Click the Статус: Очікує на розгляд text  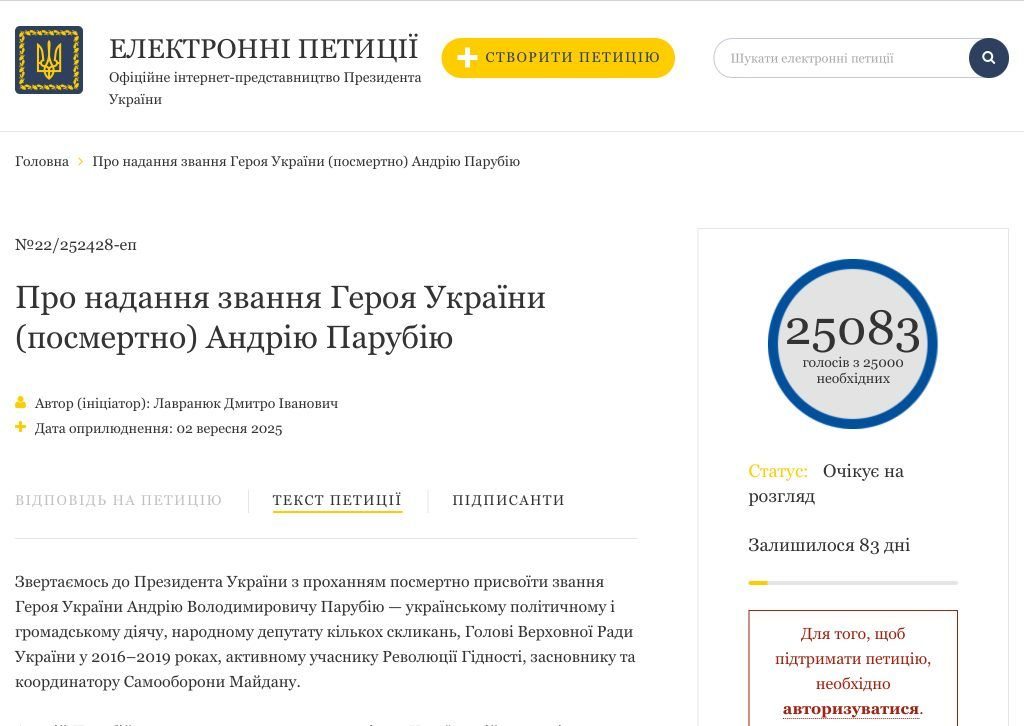tap(826, 483)
